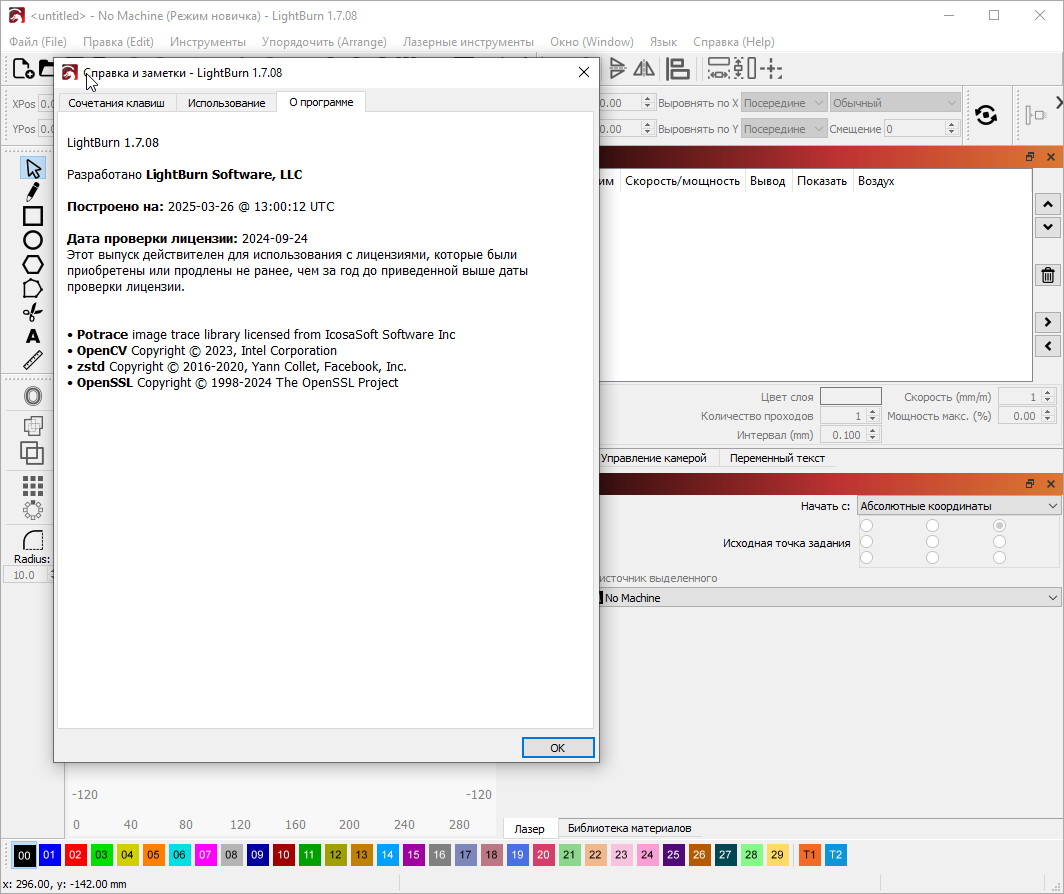This screenshot has height=894, width=1064.
Task: Open the 'Переменный текст' tab
Action: tap(777, 458)
